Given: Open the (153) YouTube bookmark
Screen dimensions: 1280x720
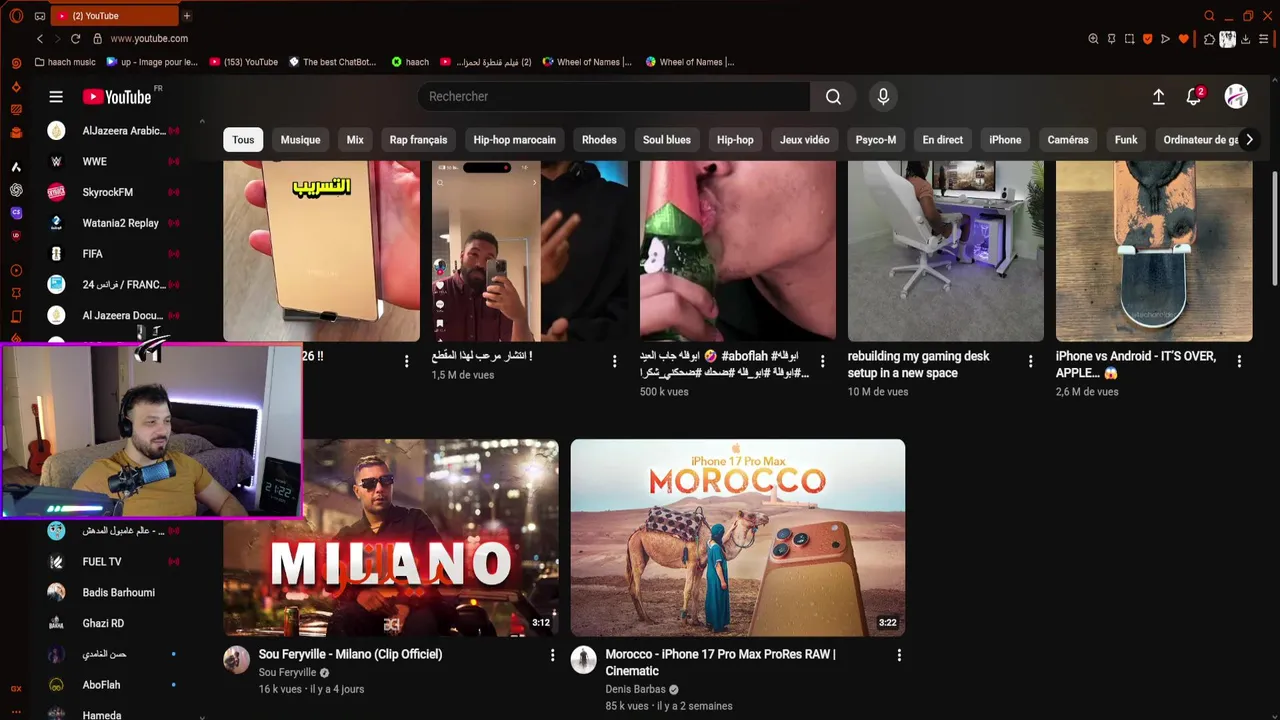Looking at the screenshot, I should click(244, 62).
